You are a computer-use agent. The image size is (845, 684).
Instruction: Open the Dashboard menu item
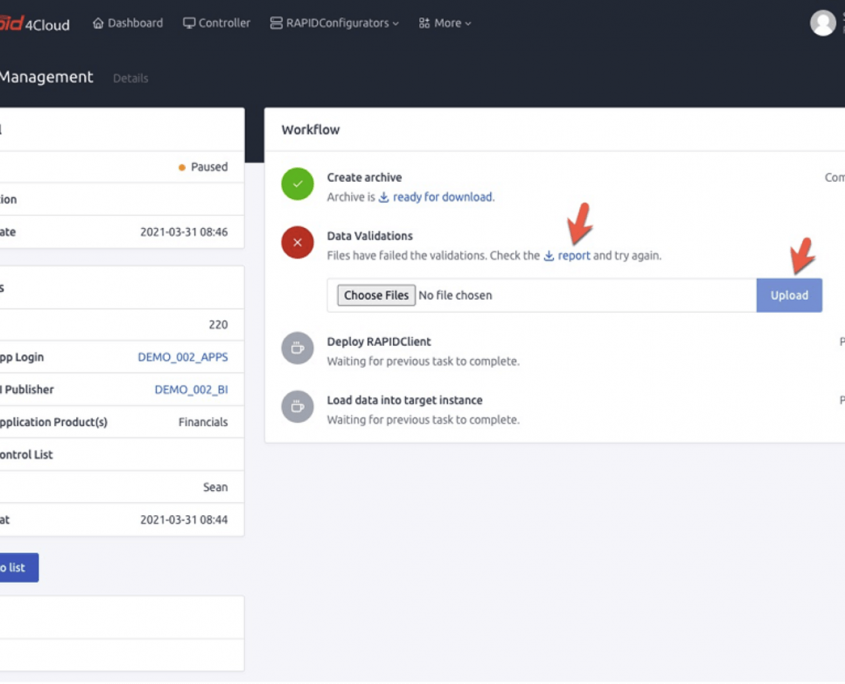pyautogui.click(x=128, y=23)
